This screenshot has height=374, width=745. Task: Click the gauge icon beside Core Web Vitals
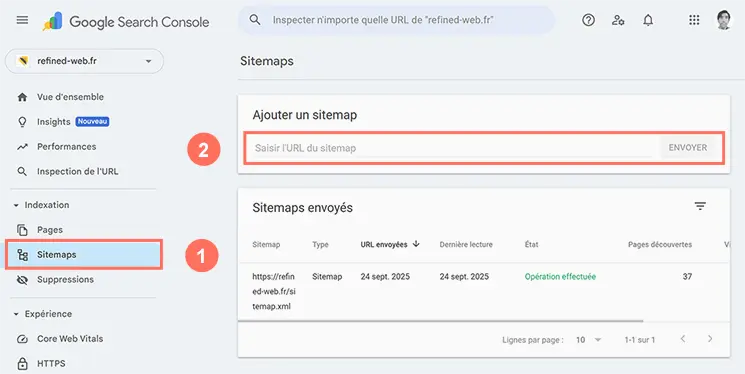(x=22, y=339)
